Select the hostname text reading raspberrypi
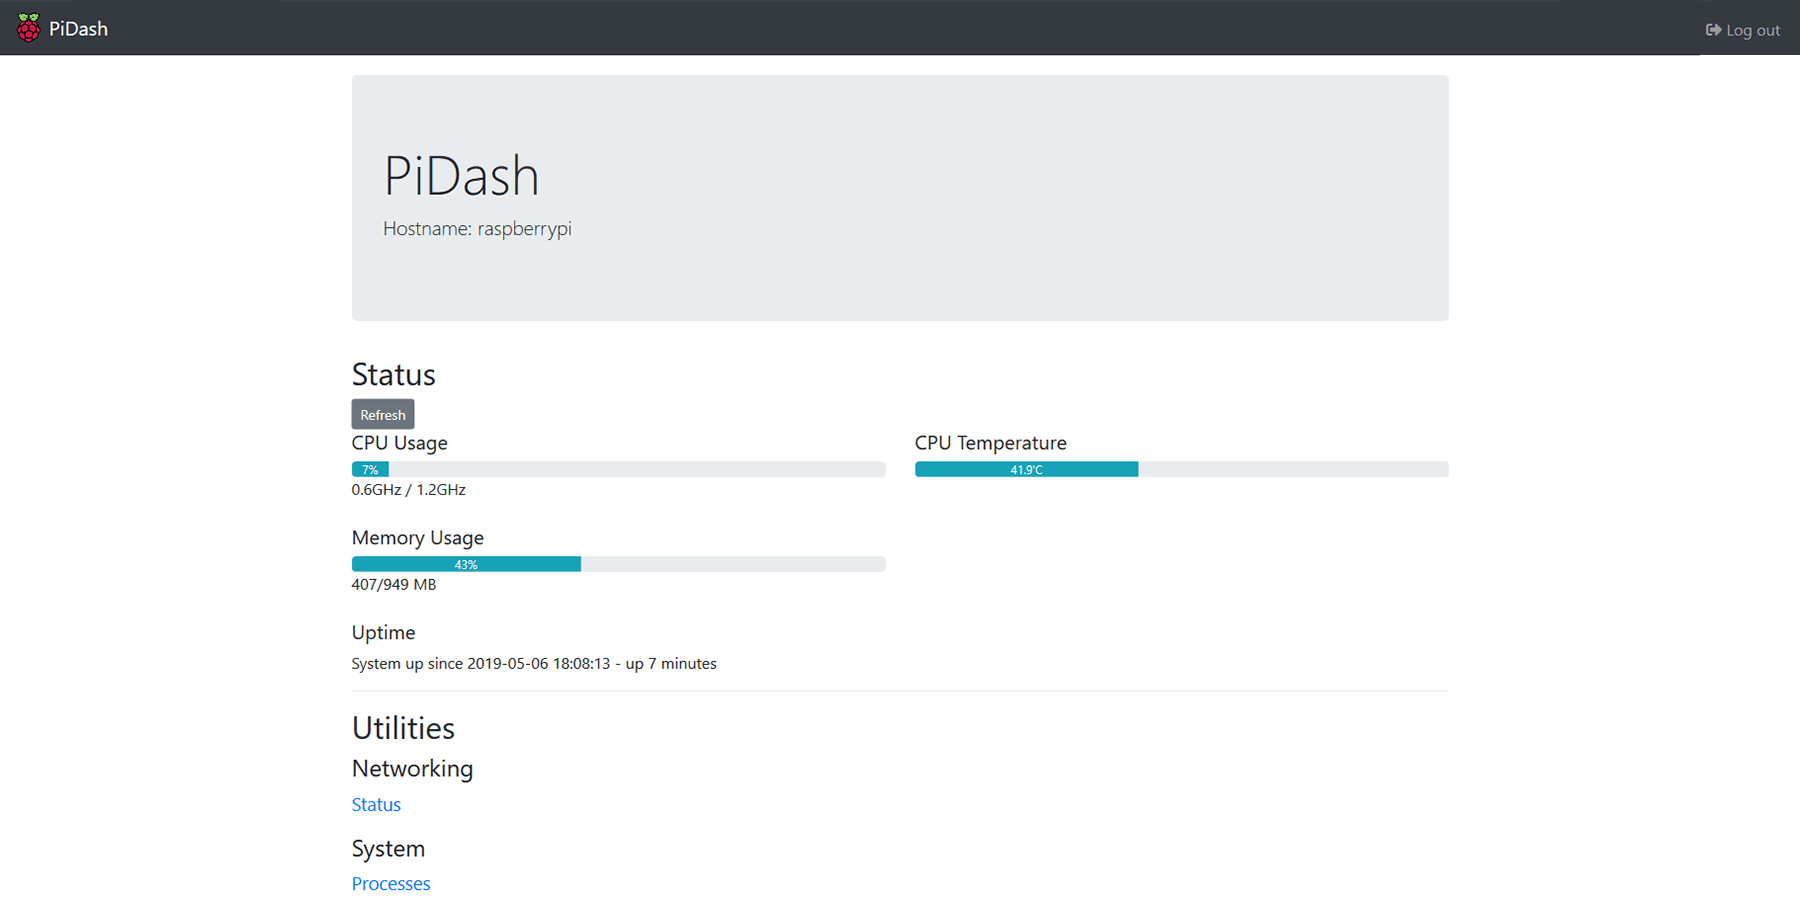The height and width of the screenshot is (900, 1800). click(477, 228)
